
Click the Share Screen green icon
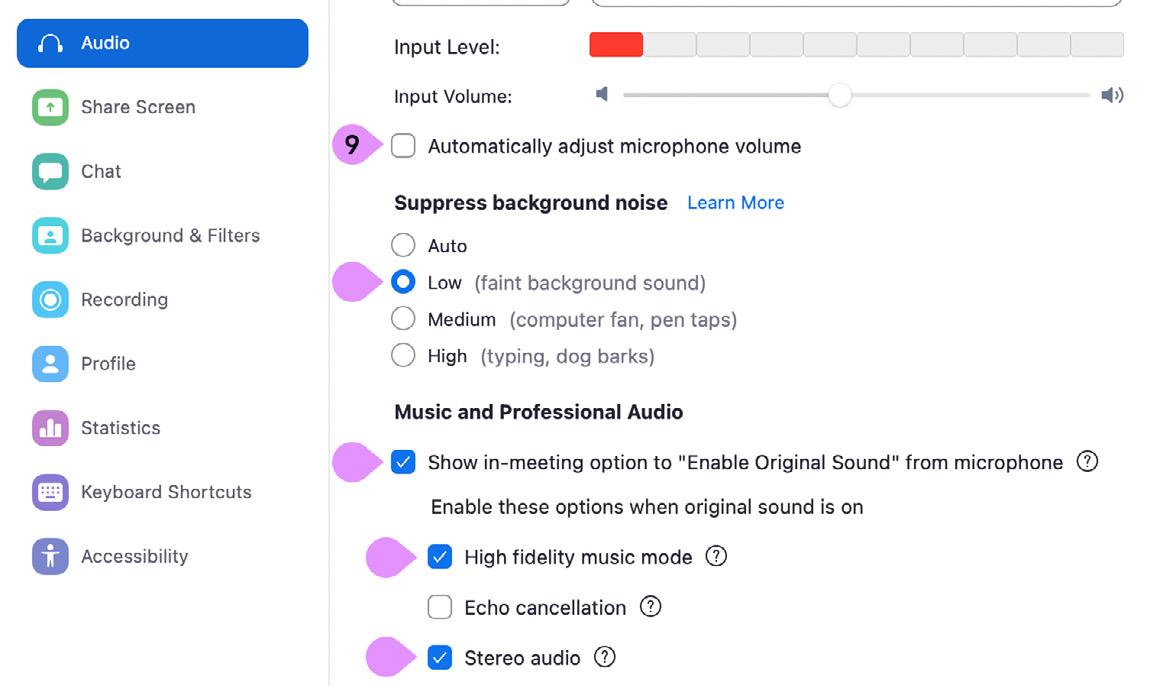[50, 107]
